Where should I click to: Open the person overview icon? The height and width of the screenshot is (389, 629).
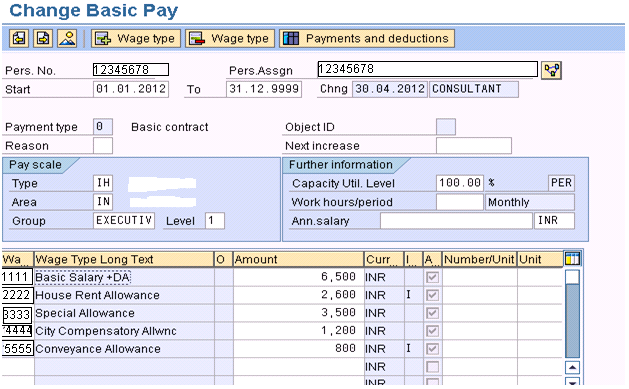point(67,38)
